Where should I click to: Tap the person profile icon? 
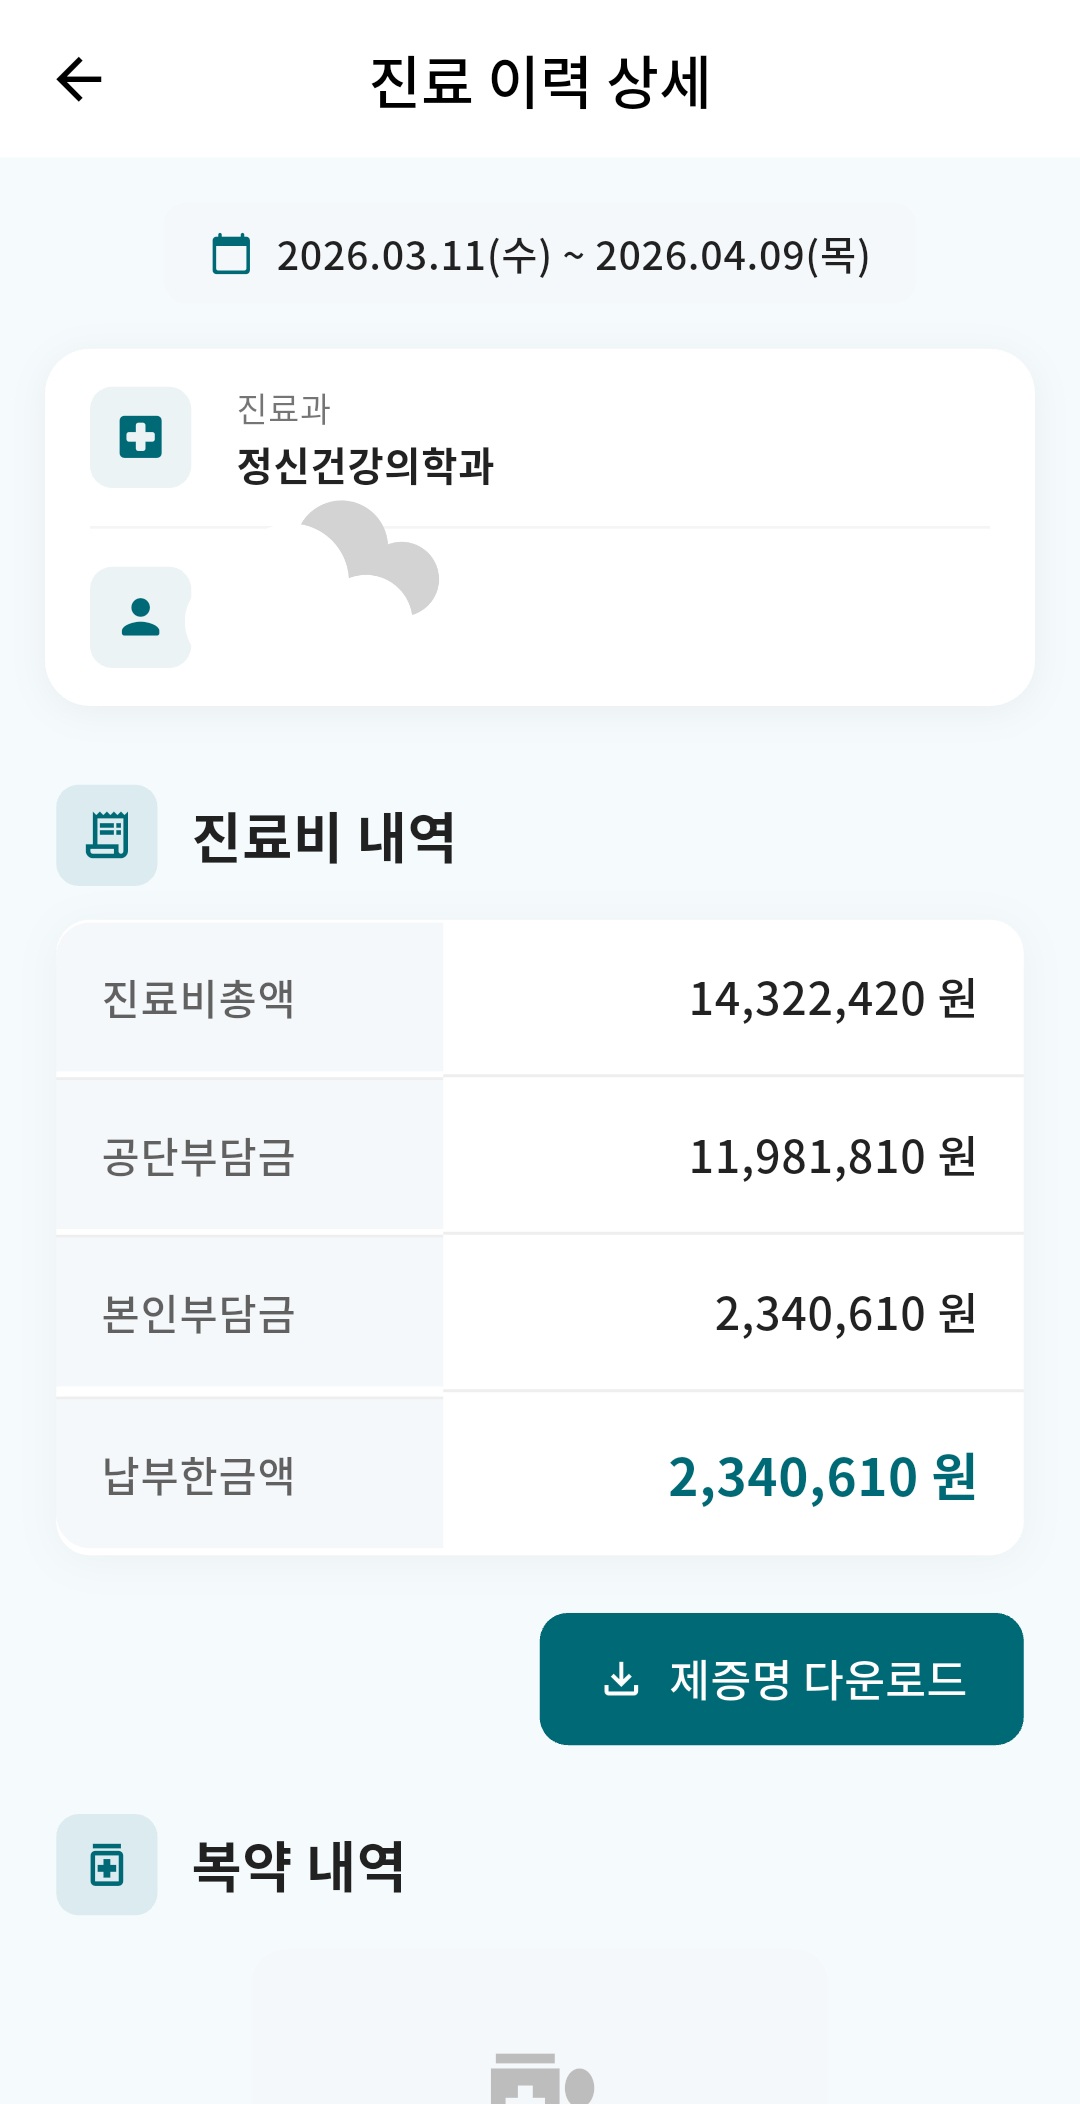point(140,617)
